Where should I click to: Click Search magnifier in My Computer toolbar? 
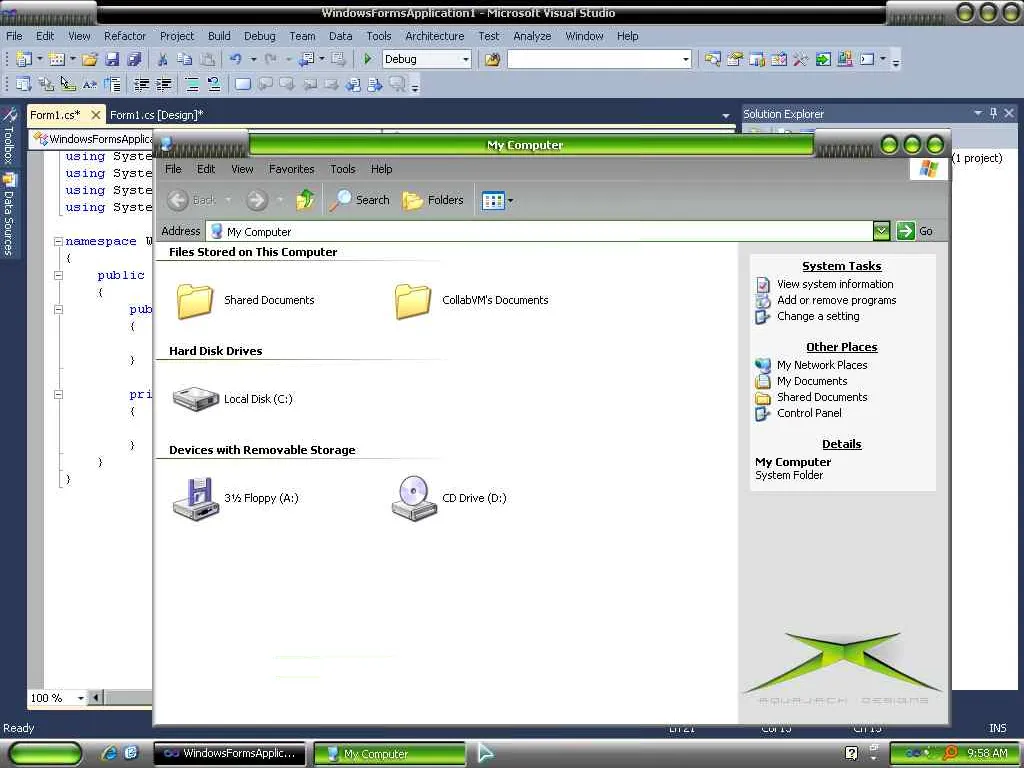359,200
